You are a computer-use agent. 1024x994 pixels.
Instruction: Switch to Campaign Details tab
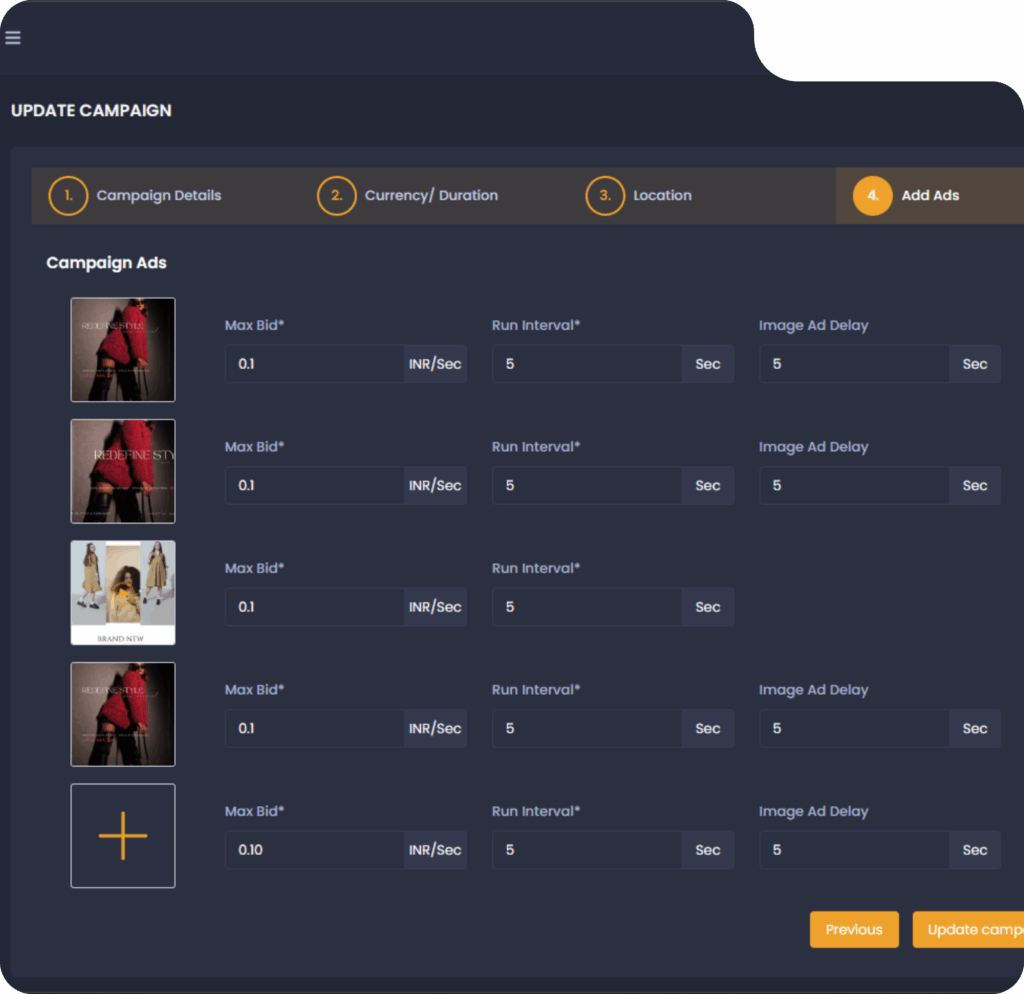point(158,196)
